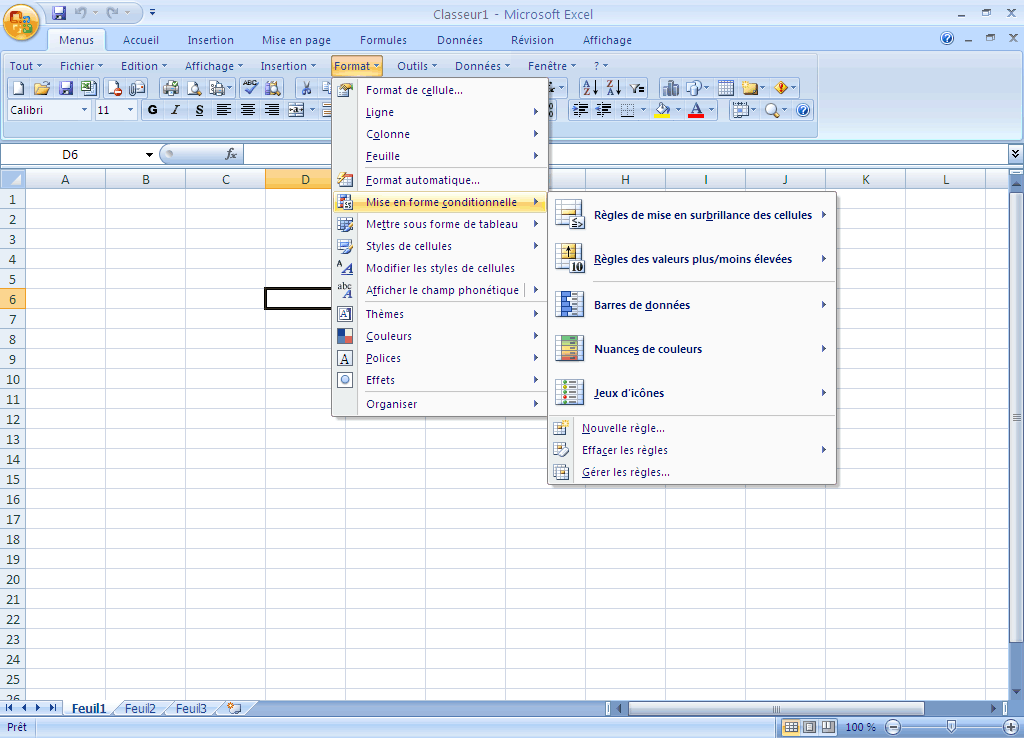Click the Merge and center icon

pos(296,110)
